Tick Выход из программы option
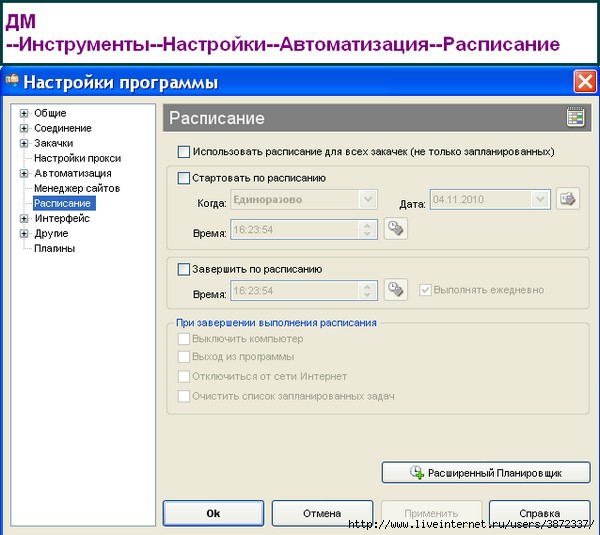This screenshot has width=600, height=535. point(184,357)
